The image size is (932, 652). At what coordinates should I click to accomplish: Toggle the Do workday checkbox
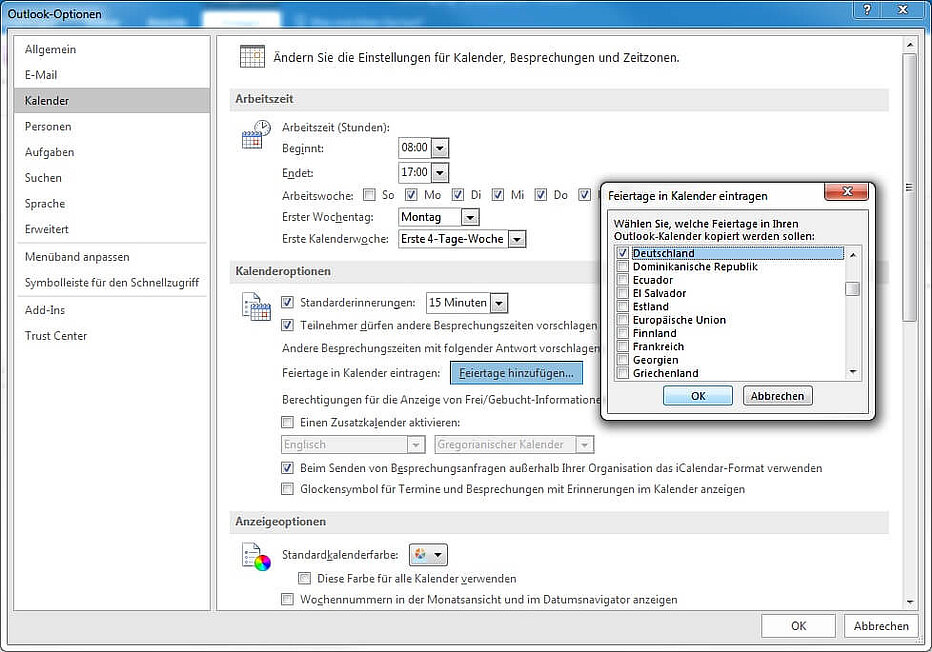pyautogui.click(x=541, y=194)
